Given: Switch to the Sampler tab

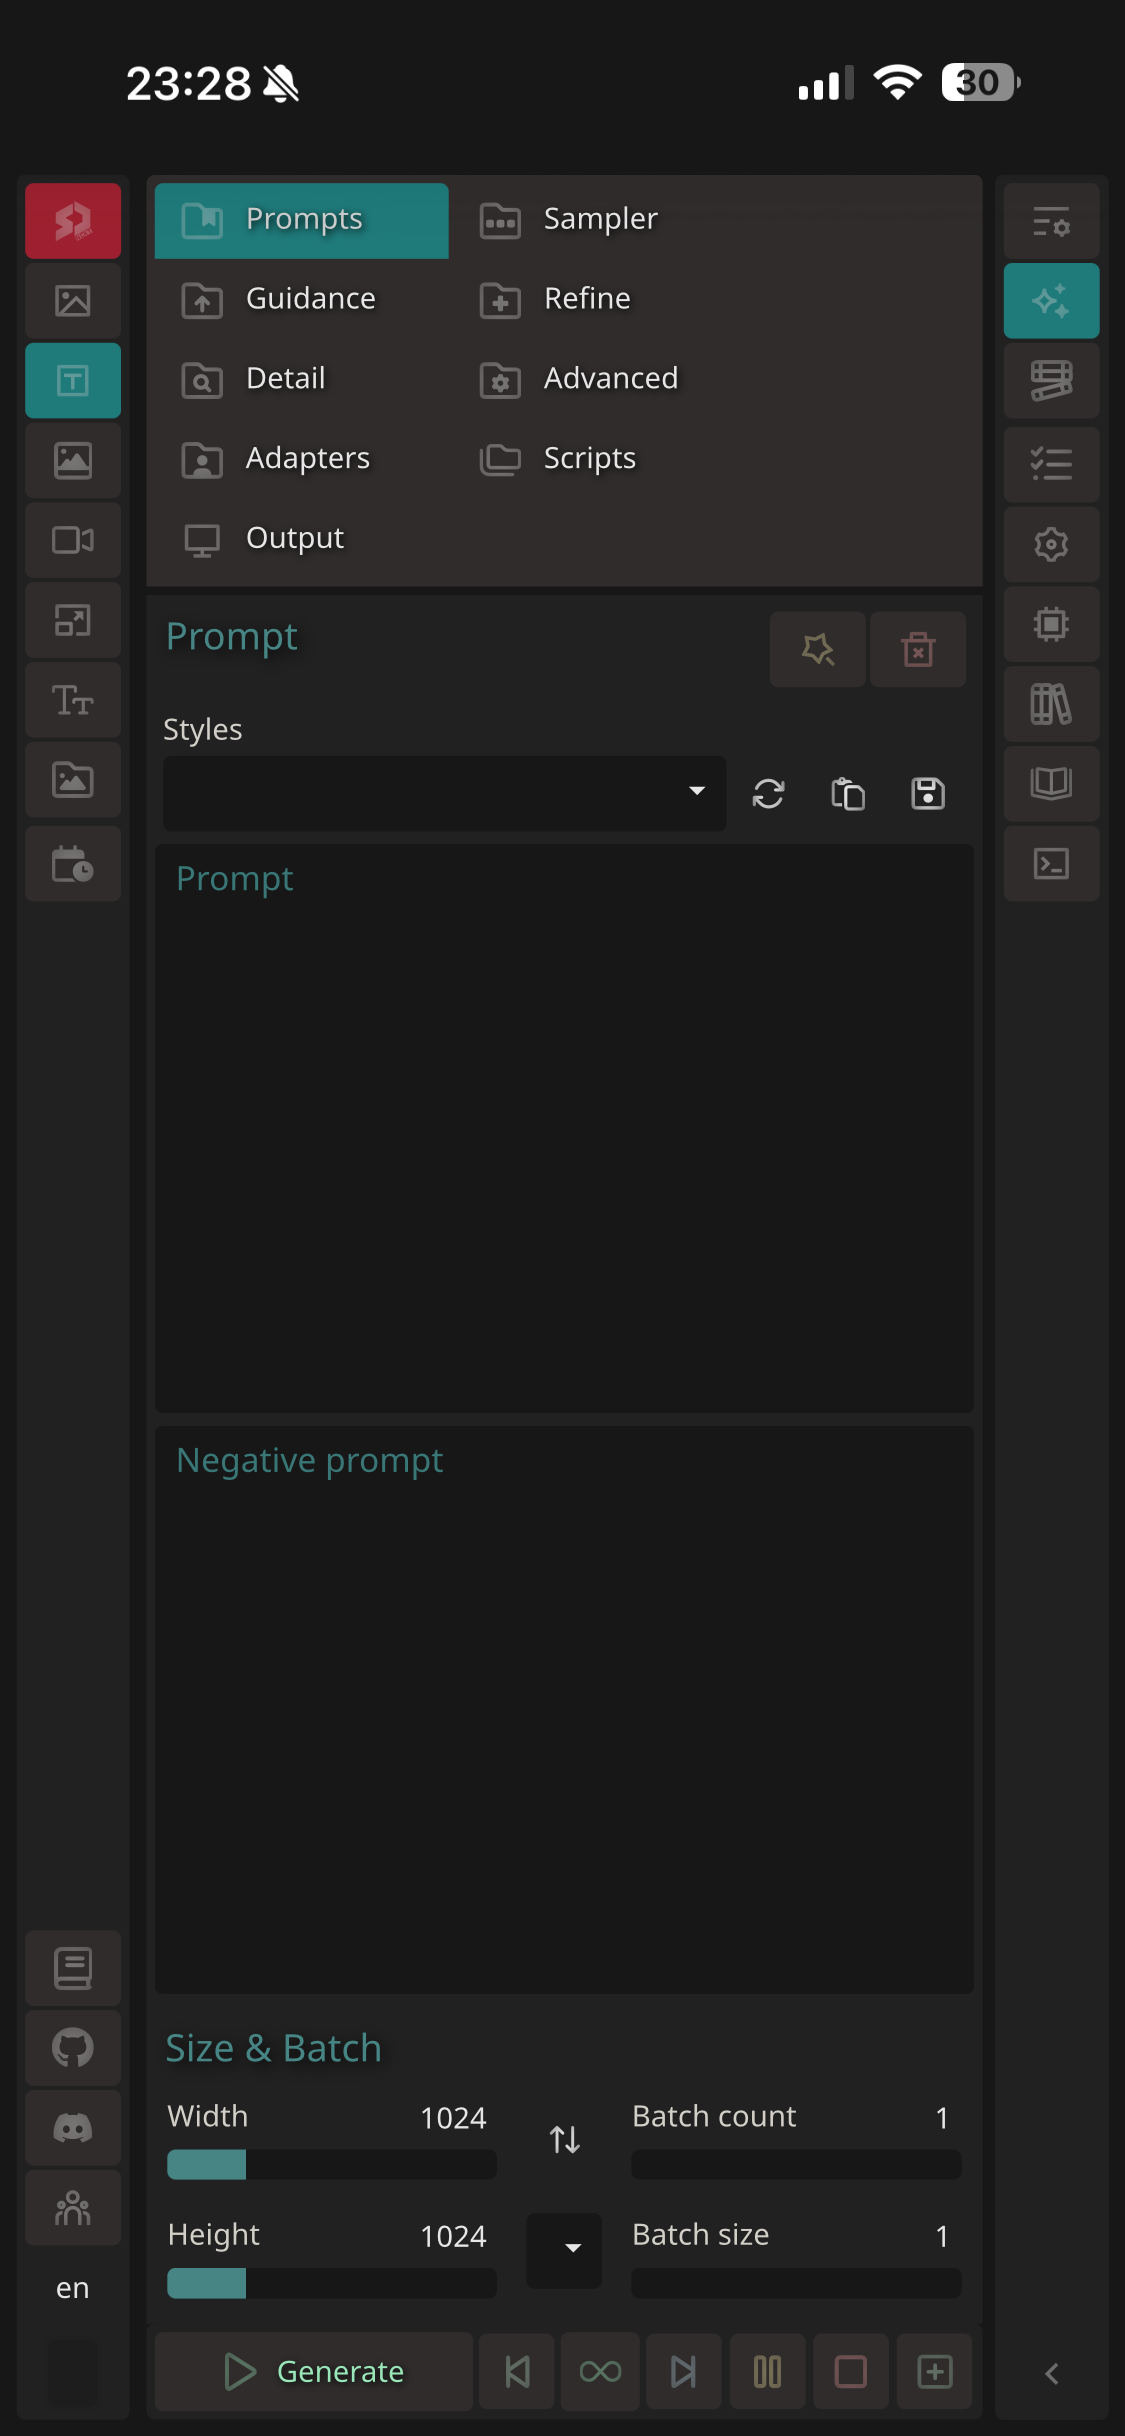Looking at the screenshot, I should tap(599, 219).
